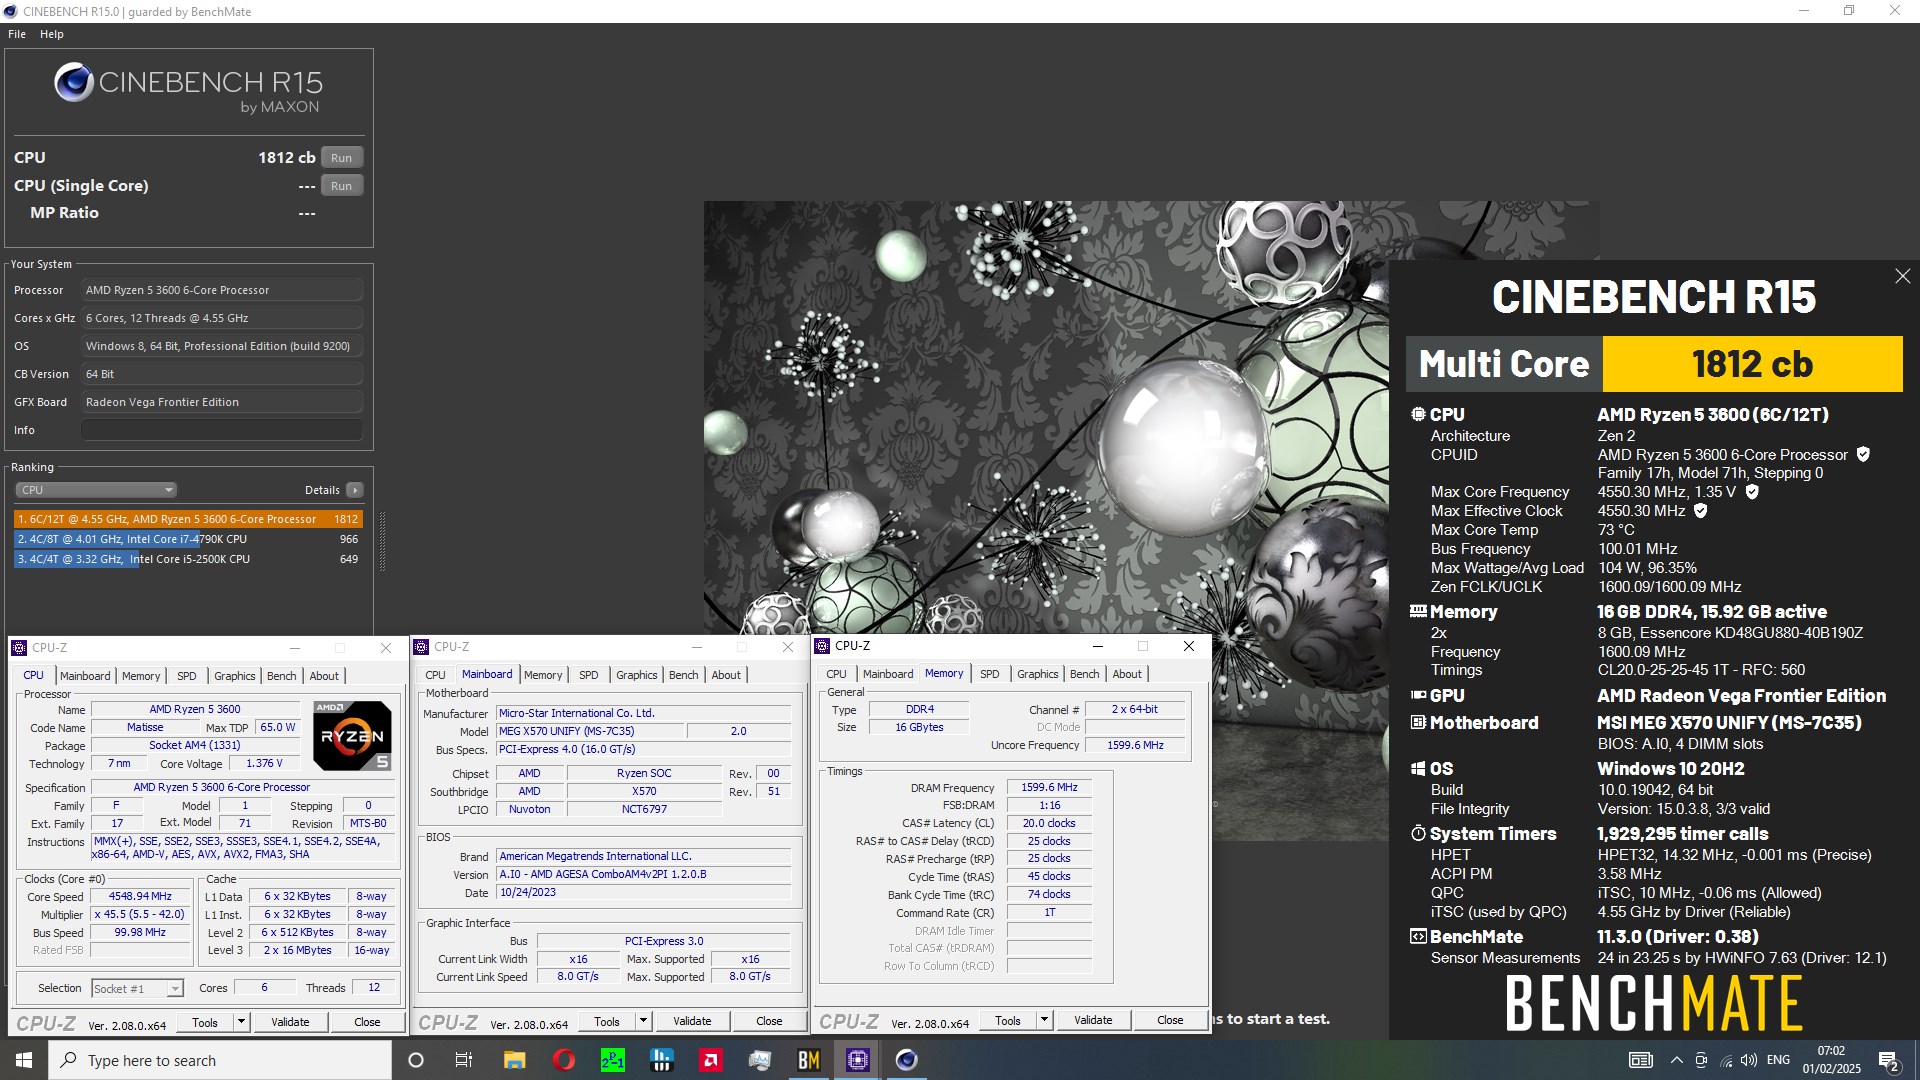Click the DRAM Frequency value 1599.6 MHz
Screen dimensions: 1920x1080
1049,788
